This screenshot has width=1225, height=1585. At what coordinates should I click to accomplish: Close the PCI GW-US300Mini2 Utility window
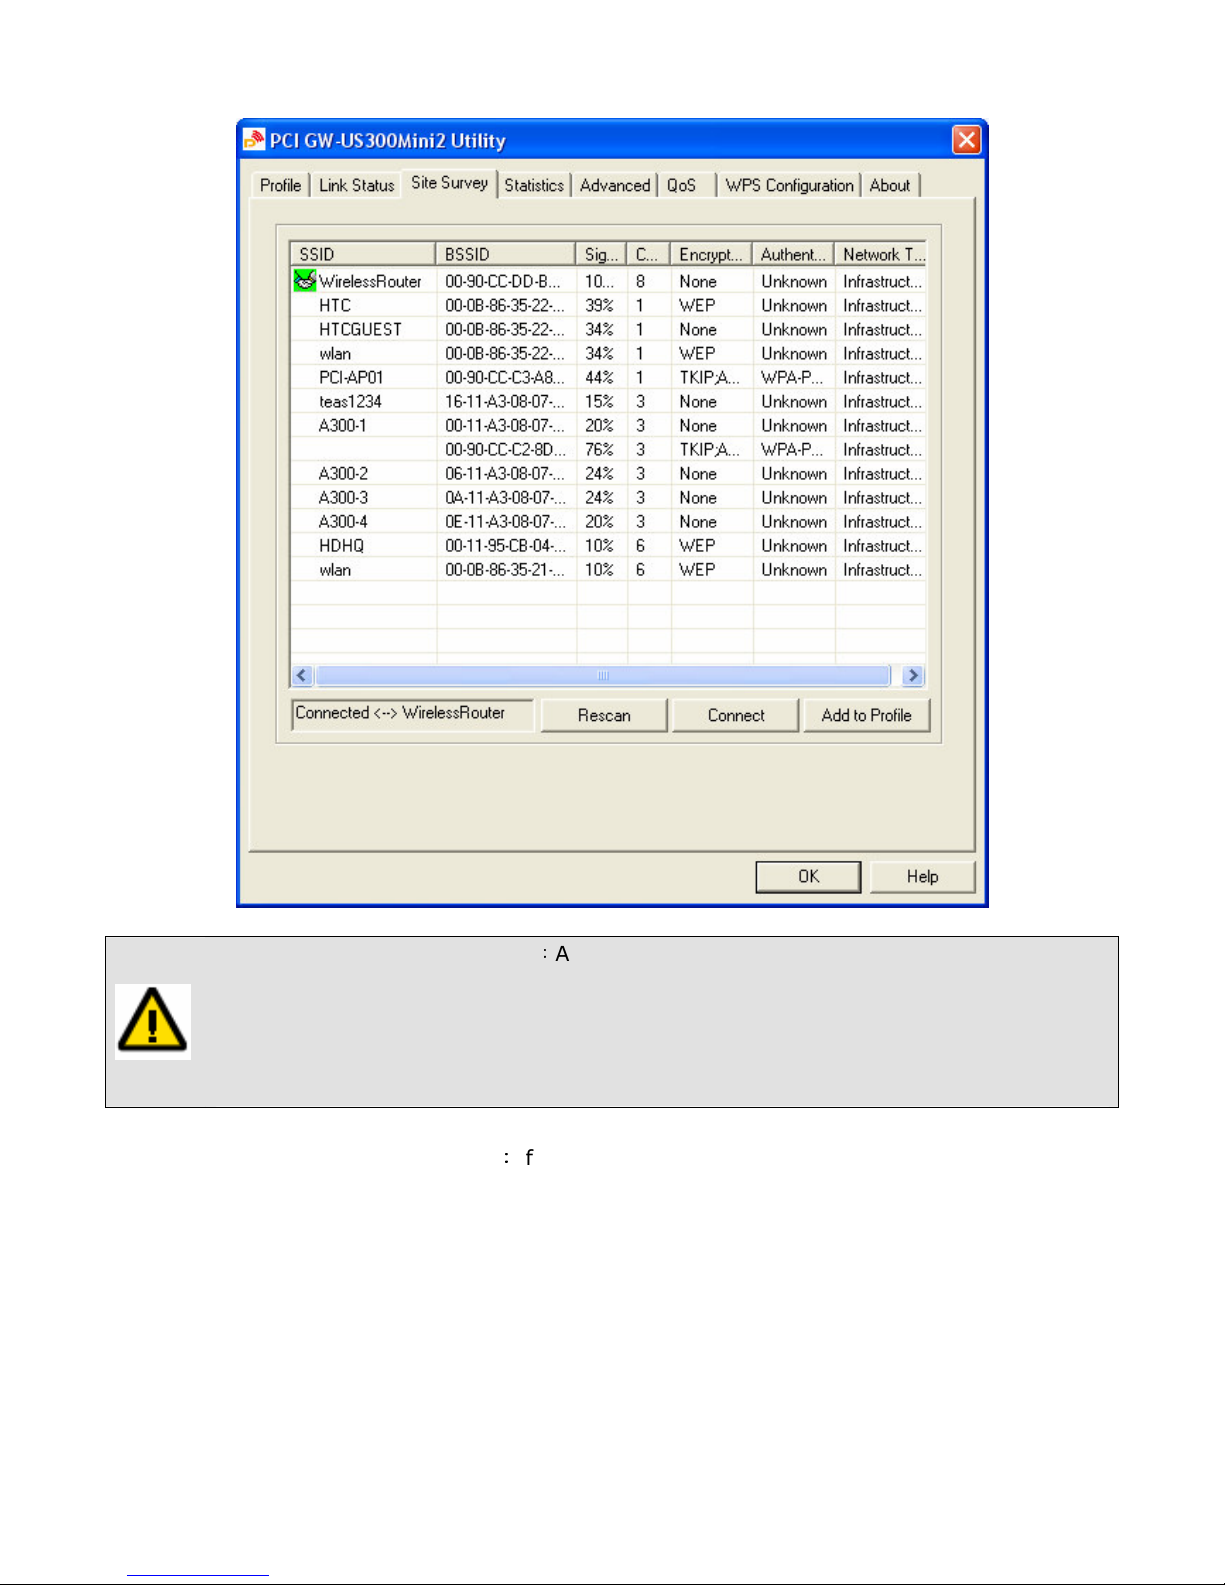point(966,140)
